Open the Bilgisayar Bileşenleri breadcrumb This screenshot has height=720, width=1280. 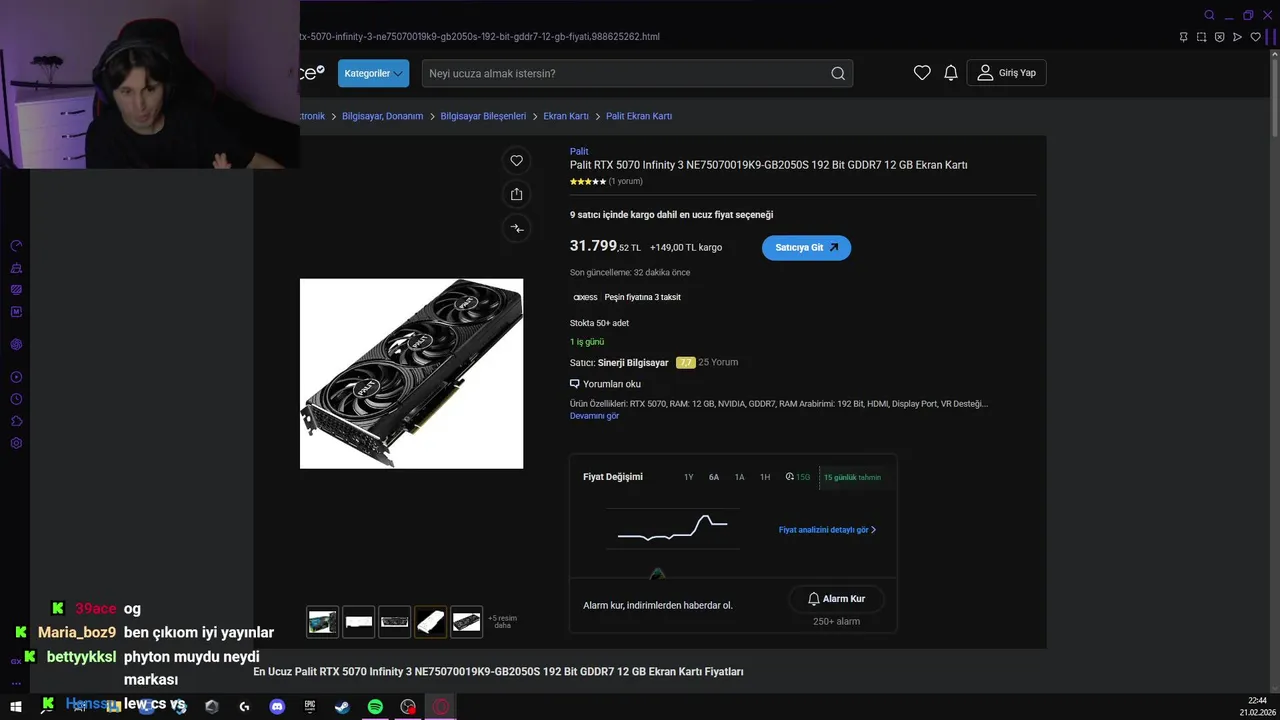483,116
